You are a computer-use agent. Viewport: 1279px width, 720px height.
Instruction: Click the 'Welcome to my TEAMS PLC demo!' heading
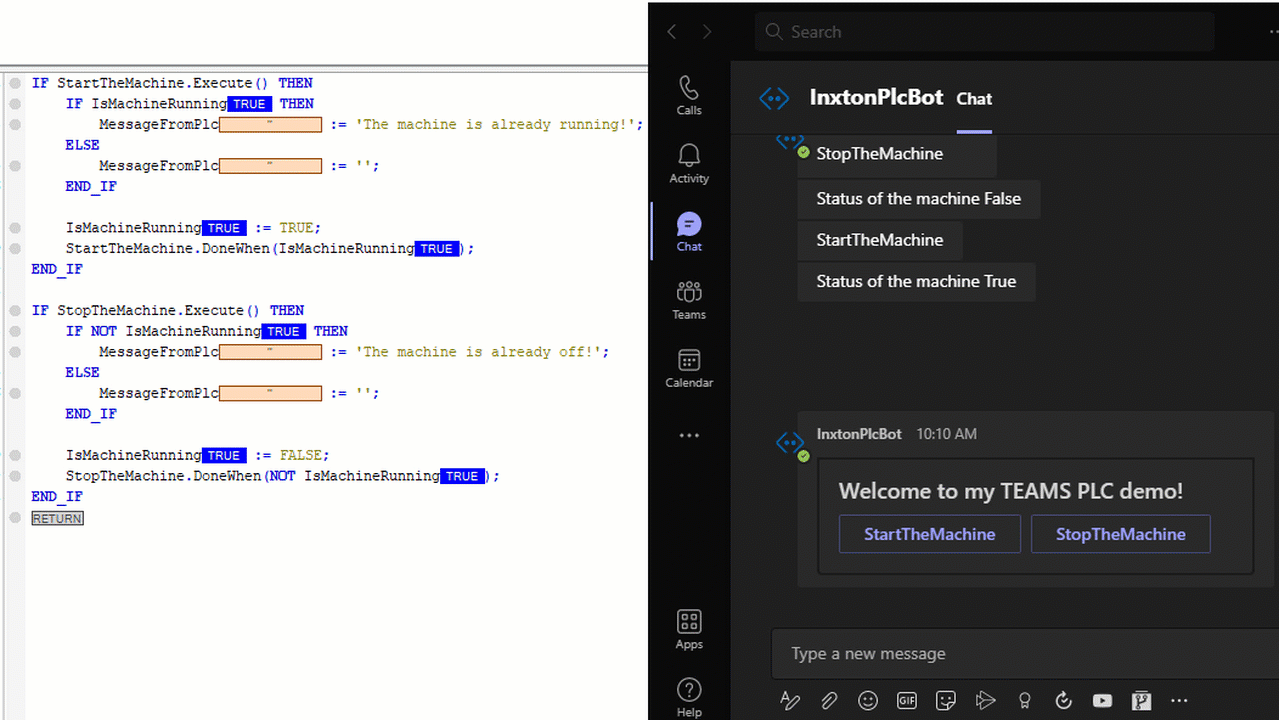[x=1011, y=491]
